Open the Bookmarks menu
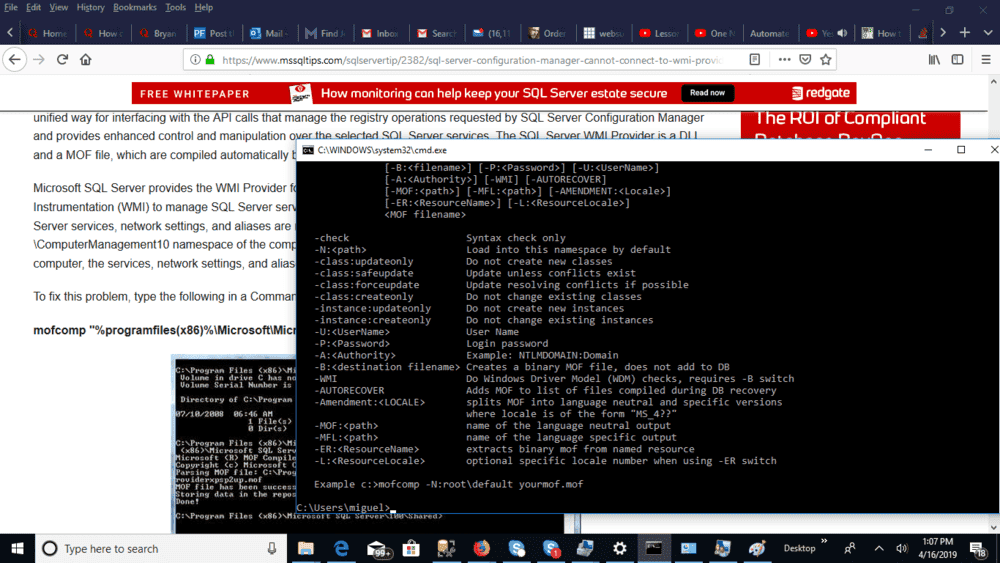The height and width of the screenshot is (563, 1000). click(x=134, y=7)
